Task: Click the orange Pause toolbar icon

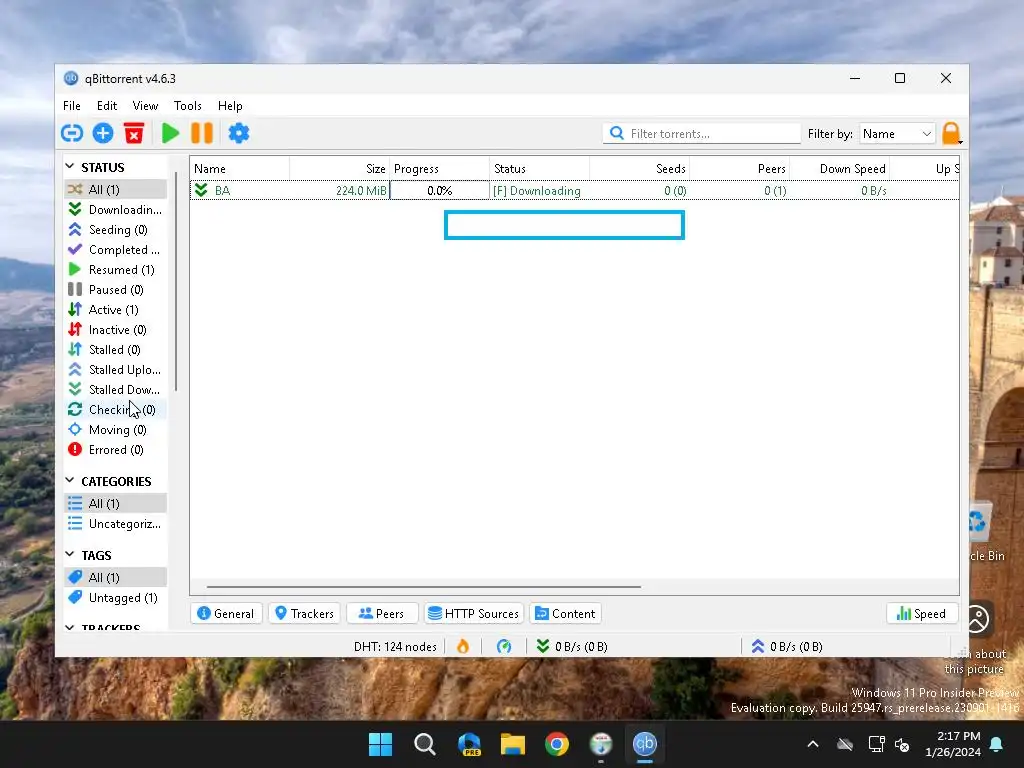Action: point(202,133)
